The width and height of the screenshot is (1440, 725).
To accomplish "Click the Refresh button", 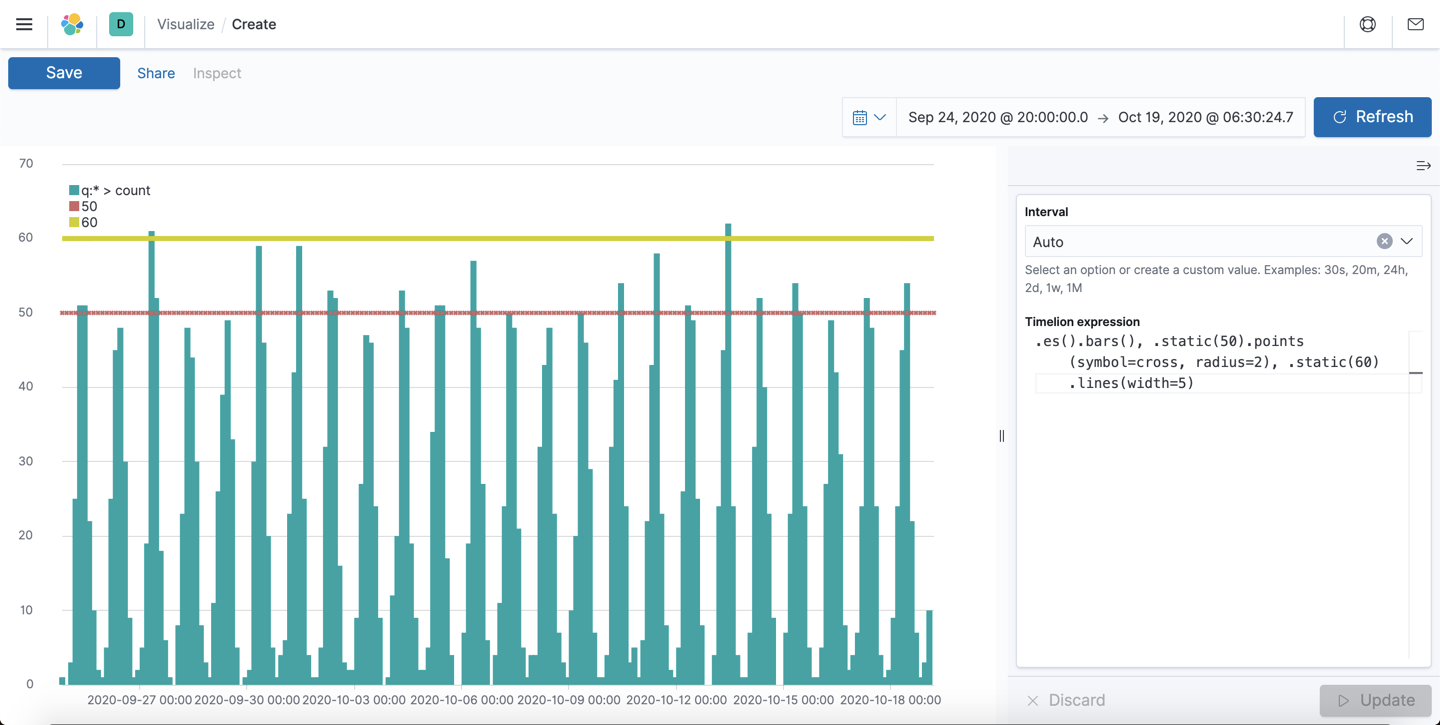I will [x=1372, y=117].
